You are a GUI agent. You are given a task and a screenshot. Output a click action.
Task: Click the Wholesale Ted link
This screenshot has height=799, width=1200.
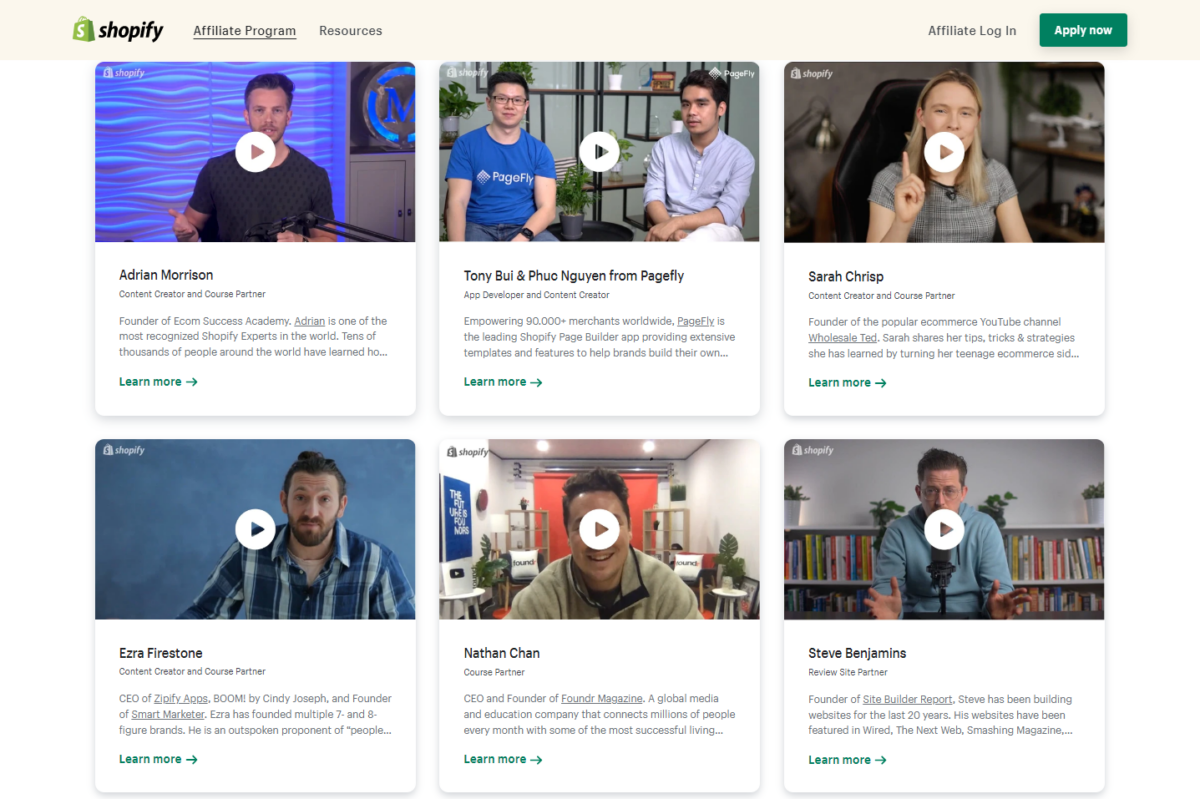click(843, 337)
